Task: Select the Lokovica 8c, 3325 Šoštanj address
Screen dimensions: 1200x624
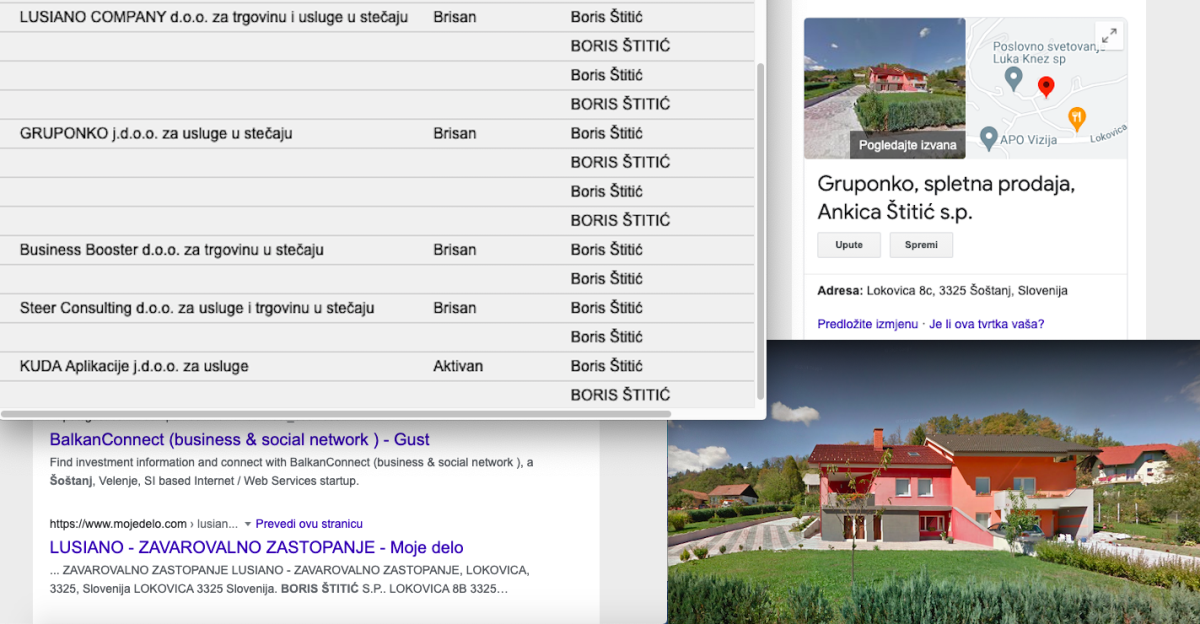Action: coord(967,291)
